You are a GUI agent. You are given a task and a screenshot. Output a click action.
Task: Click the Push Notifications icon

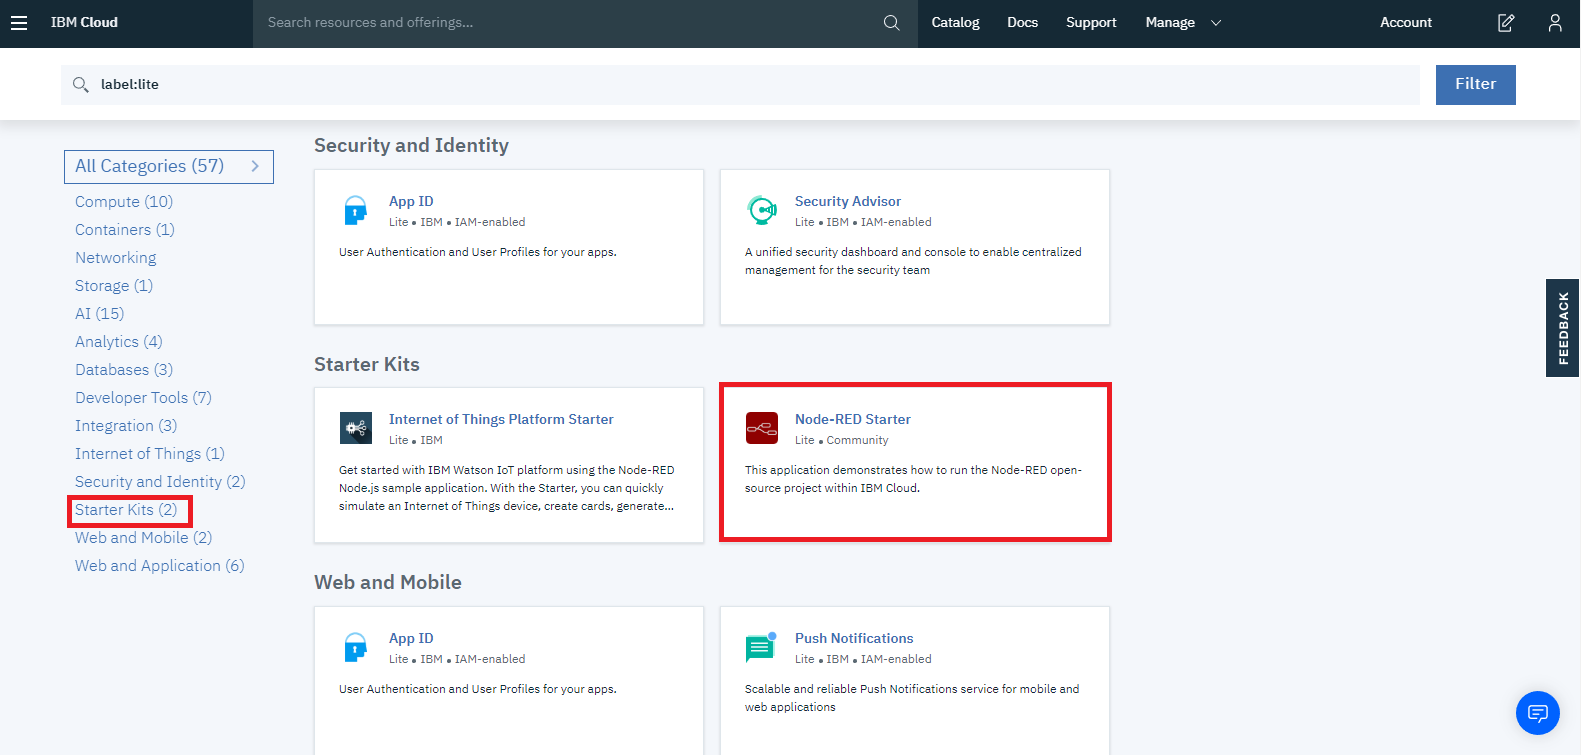[761, 647]
